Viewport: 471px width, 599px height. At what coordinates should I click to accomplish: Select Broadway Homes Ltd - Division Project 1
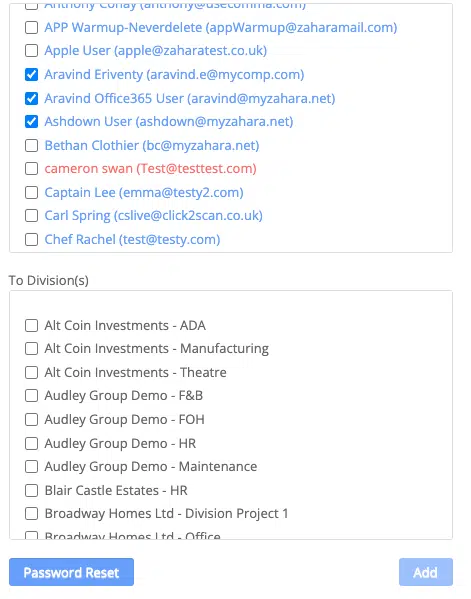click(x=31, y=513)
